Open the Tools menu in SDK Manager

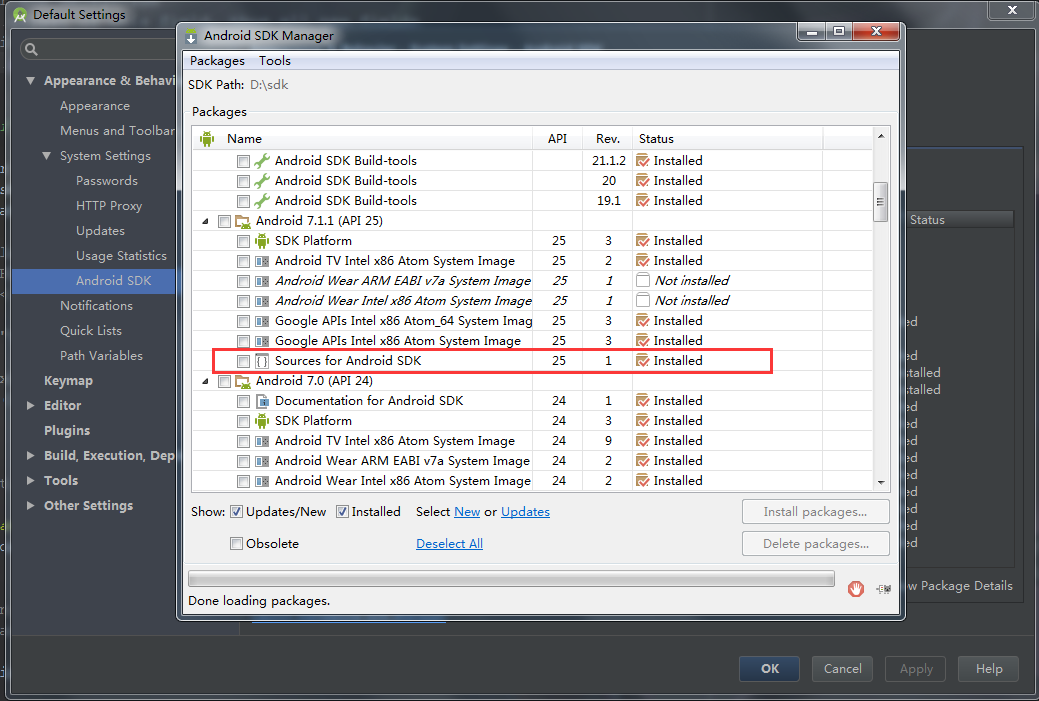pos(274,60)
